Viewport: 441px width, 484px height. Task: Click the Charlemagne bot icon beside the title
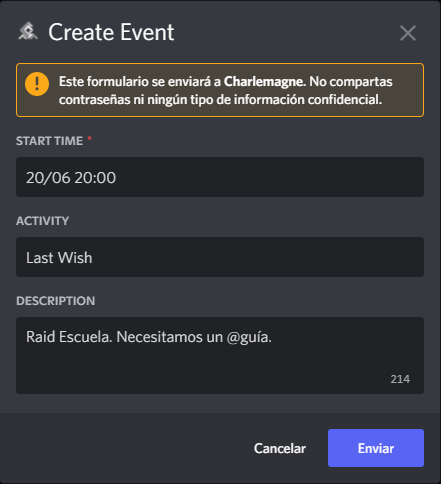coord(28,31)
